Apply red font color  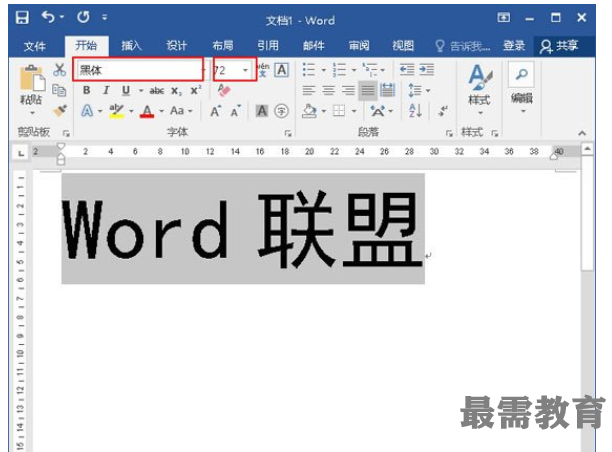click(x=147, y=111)
